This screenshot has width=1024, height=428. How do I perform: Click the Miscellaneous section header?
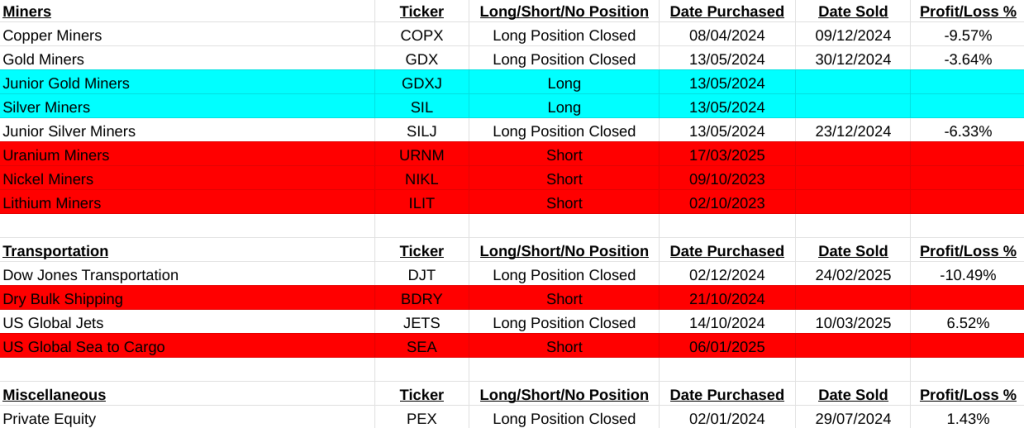click(54, 395)
